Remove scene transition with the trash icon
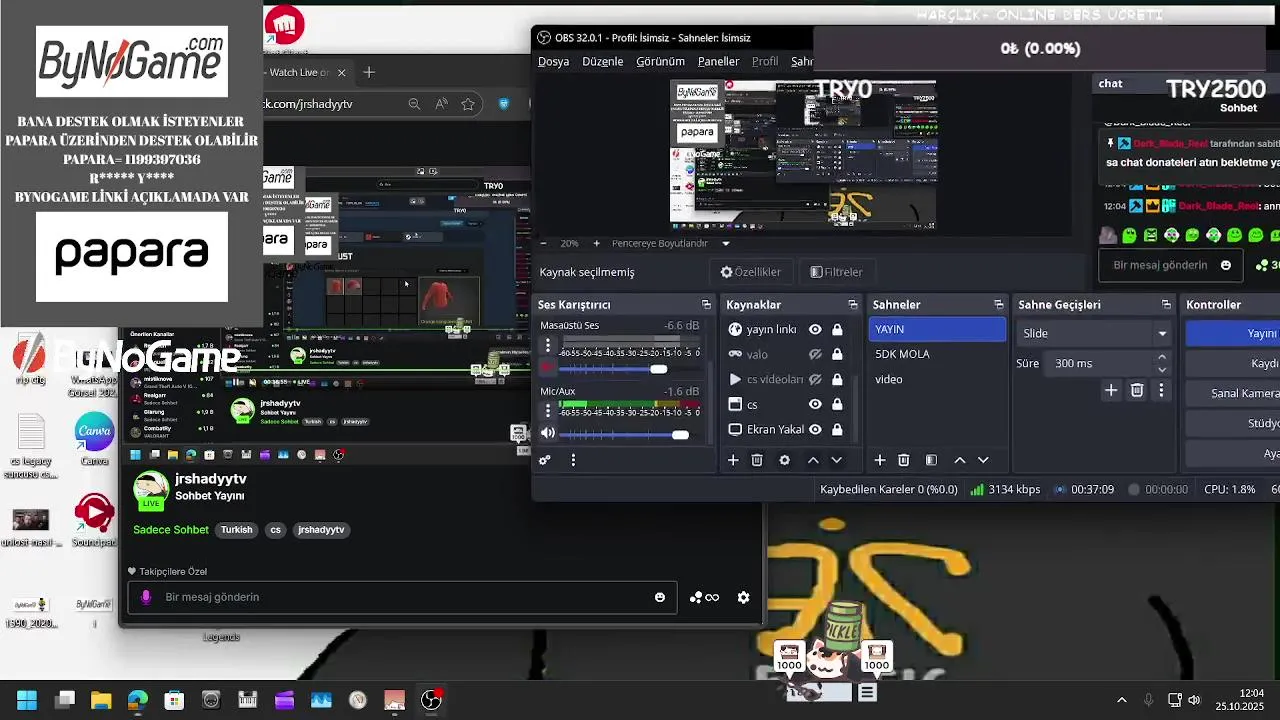This screenshot has width=1280, height=720. 1137,390
